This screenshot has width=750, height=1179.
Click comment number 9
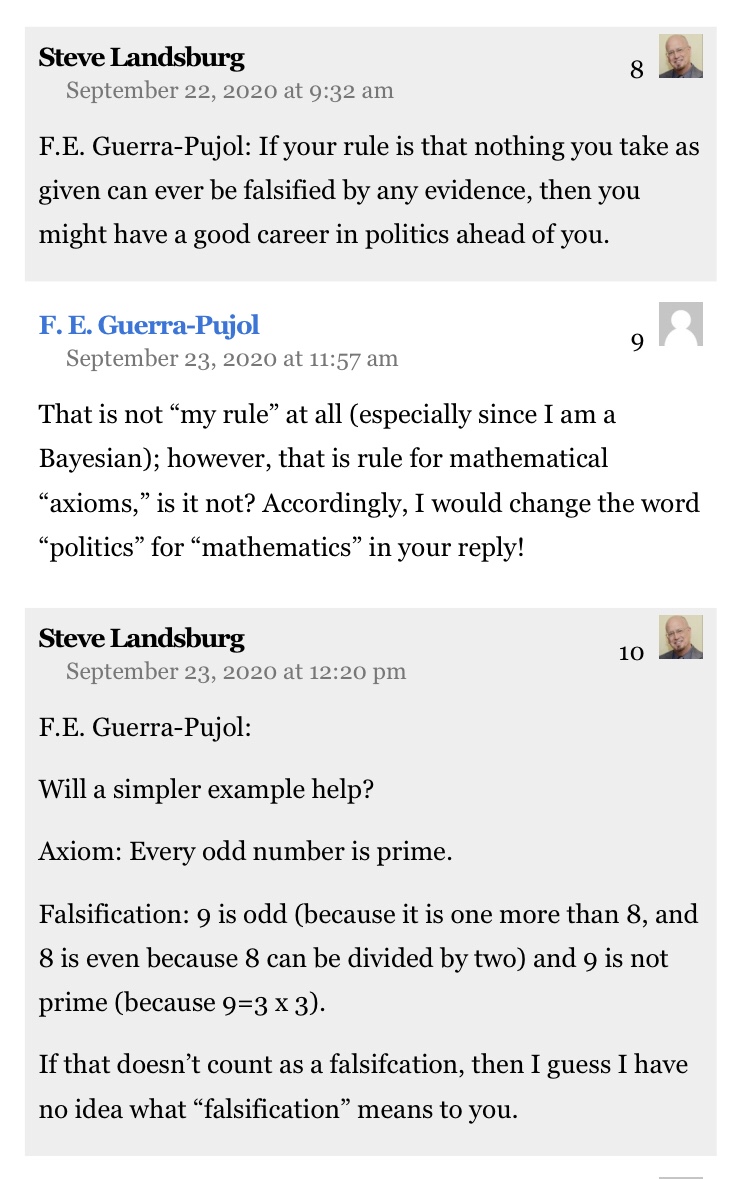637,342
